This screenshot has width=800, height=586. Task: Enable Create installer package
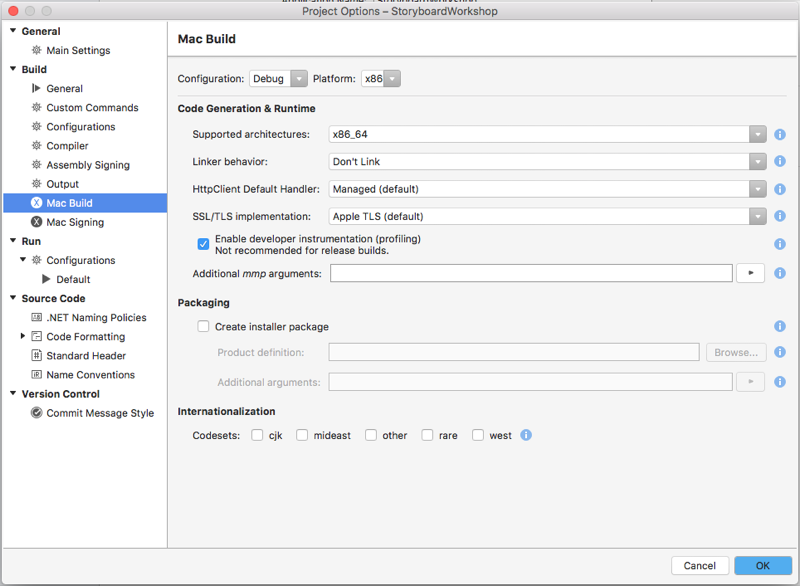click(203, 325)
